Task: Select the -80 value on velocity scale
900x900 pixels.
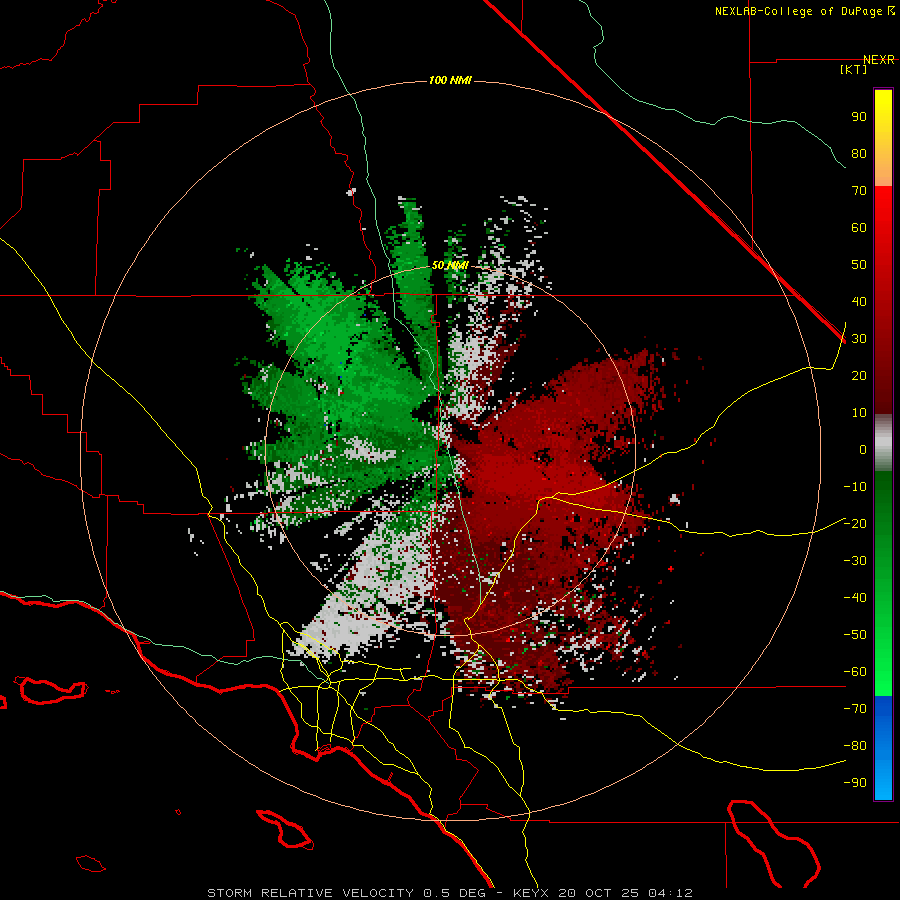Action: [x=855, y=746]
